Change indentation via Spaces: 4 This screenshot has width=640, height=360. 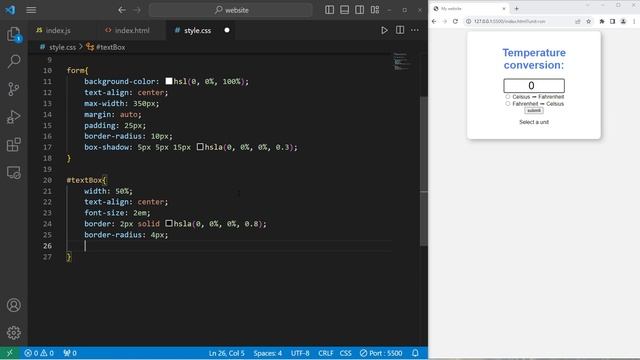[x=267, y=353]
